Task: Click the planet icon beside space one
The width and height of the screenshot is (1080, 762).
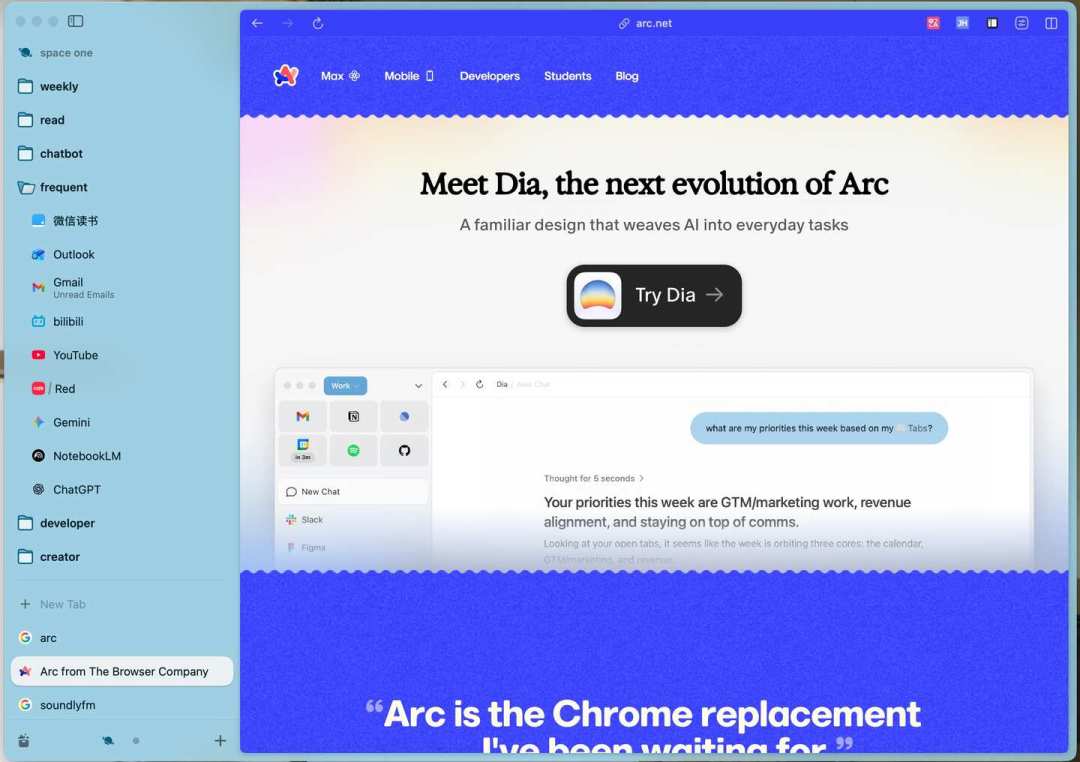Action: click(x=25, y=52)
